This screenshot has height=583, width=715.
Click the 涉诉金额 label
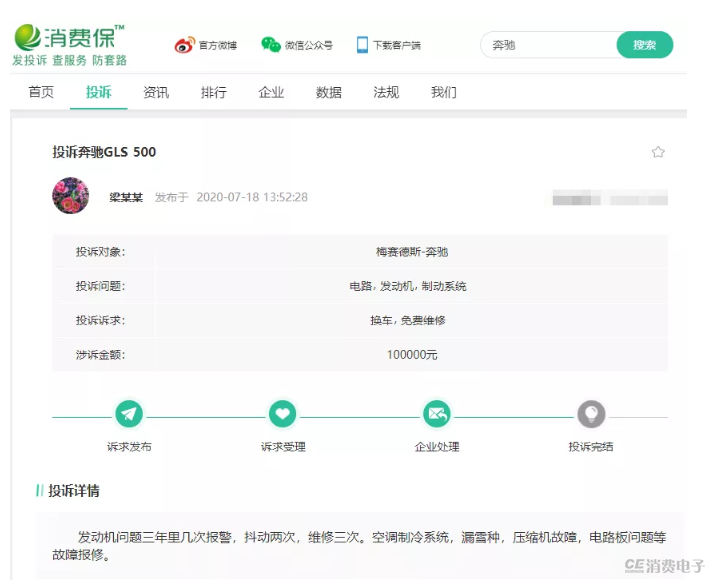100,354
